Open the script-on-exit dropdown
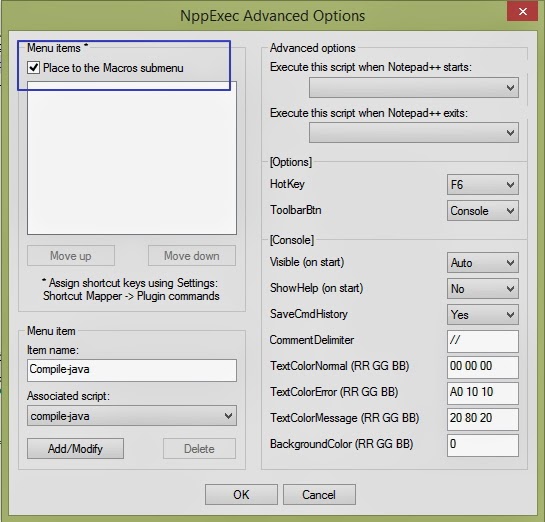 pos(414,132)
